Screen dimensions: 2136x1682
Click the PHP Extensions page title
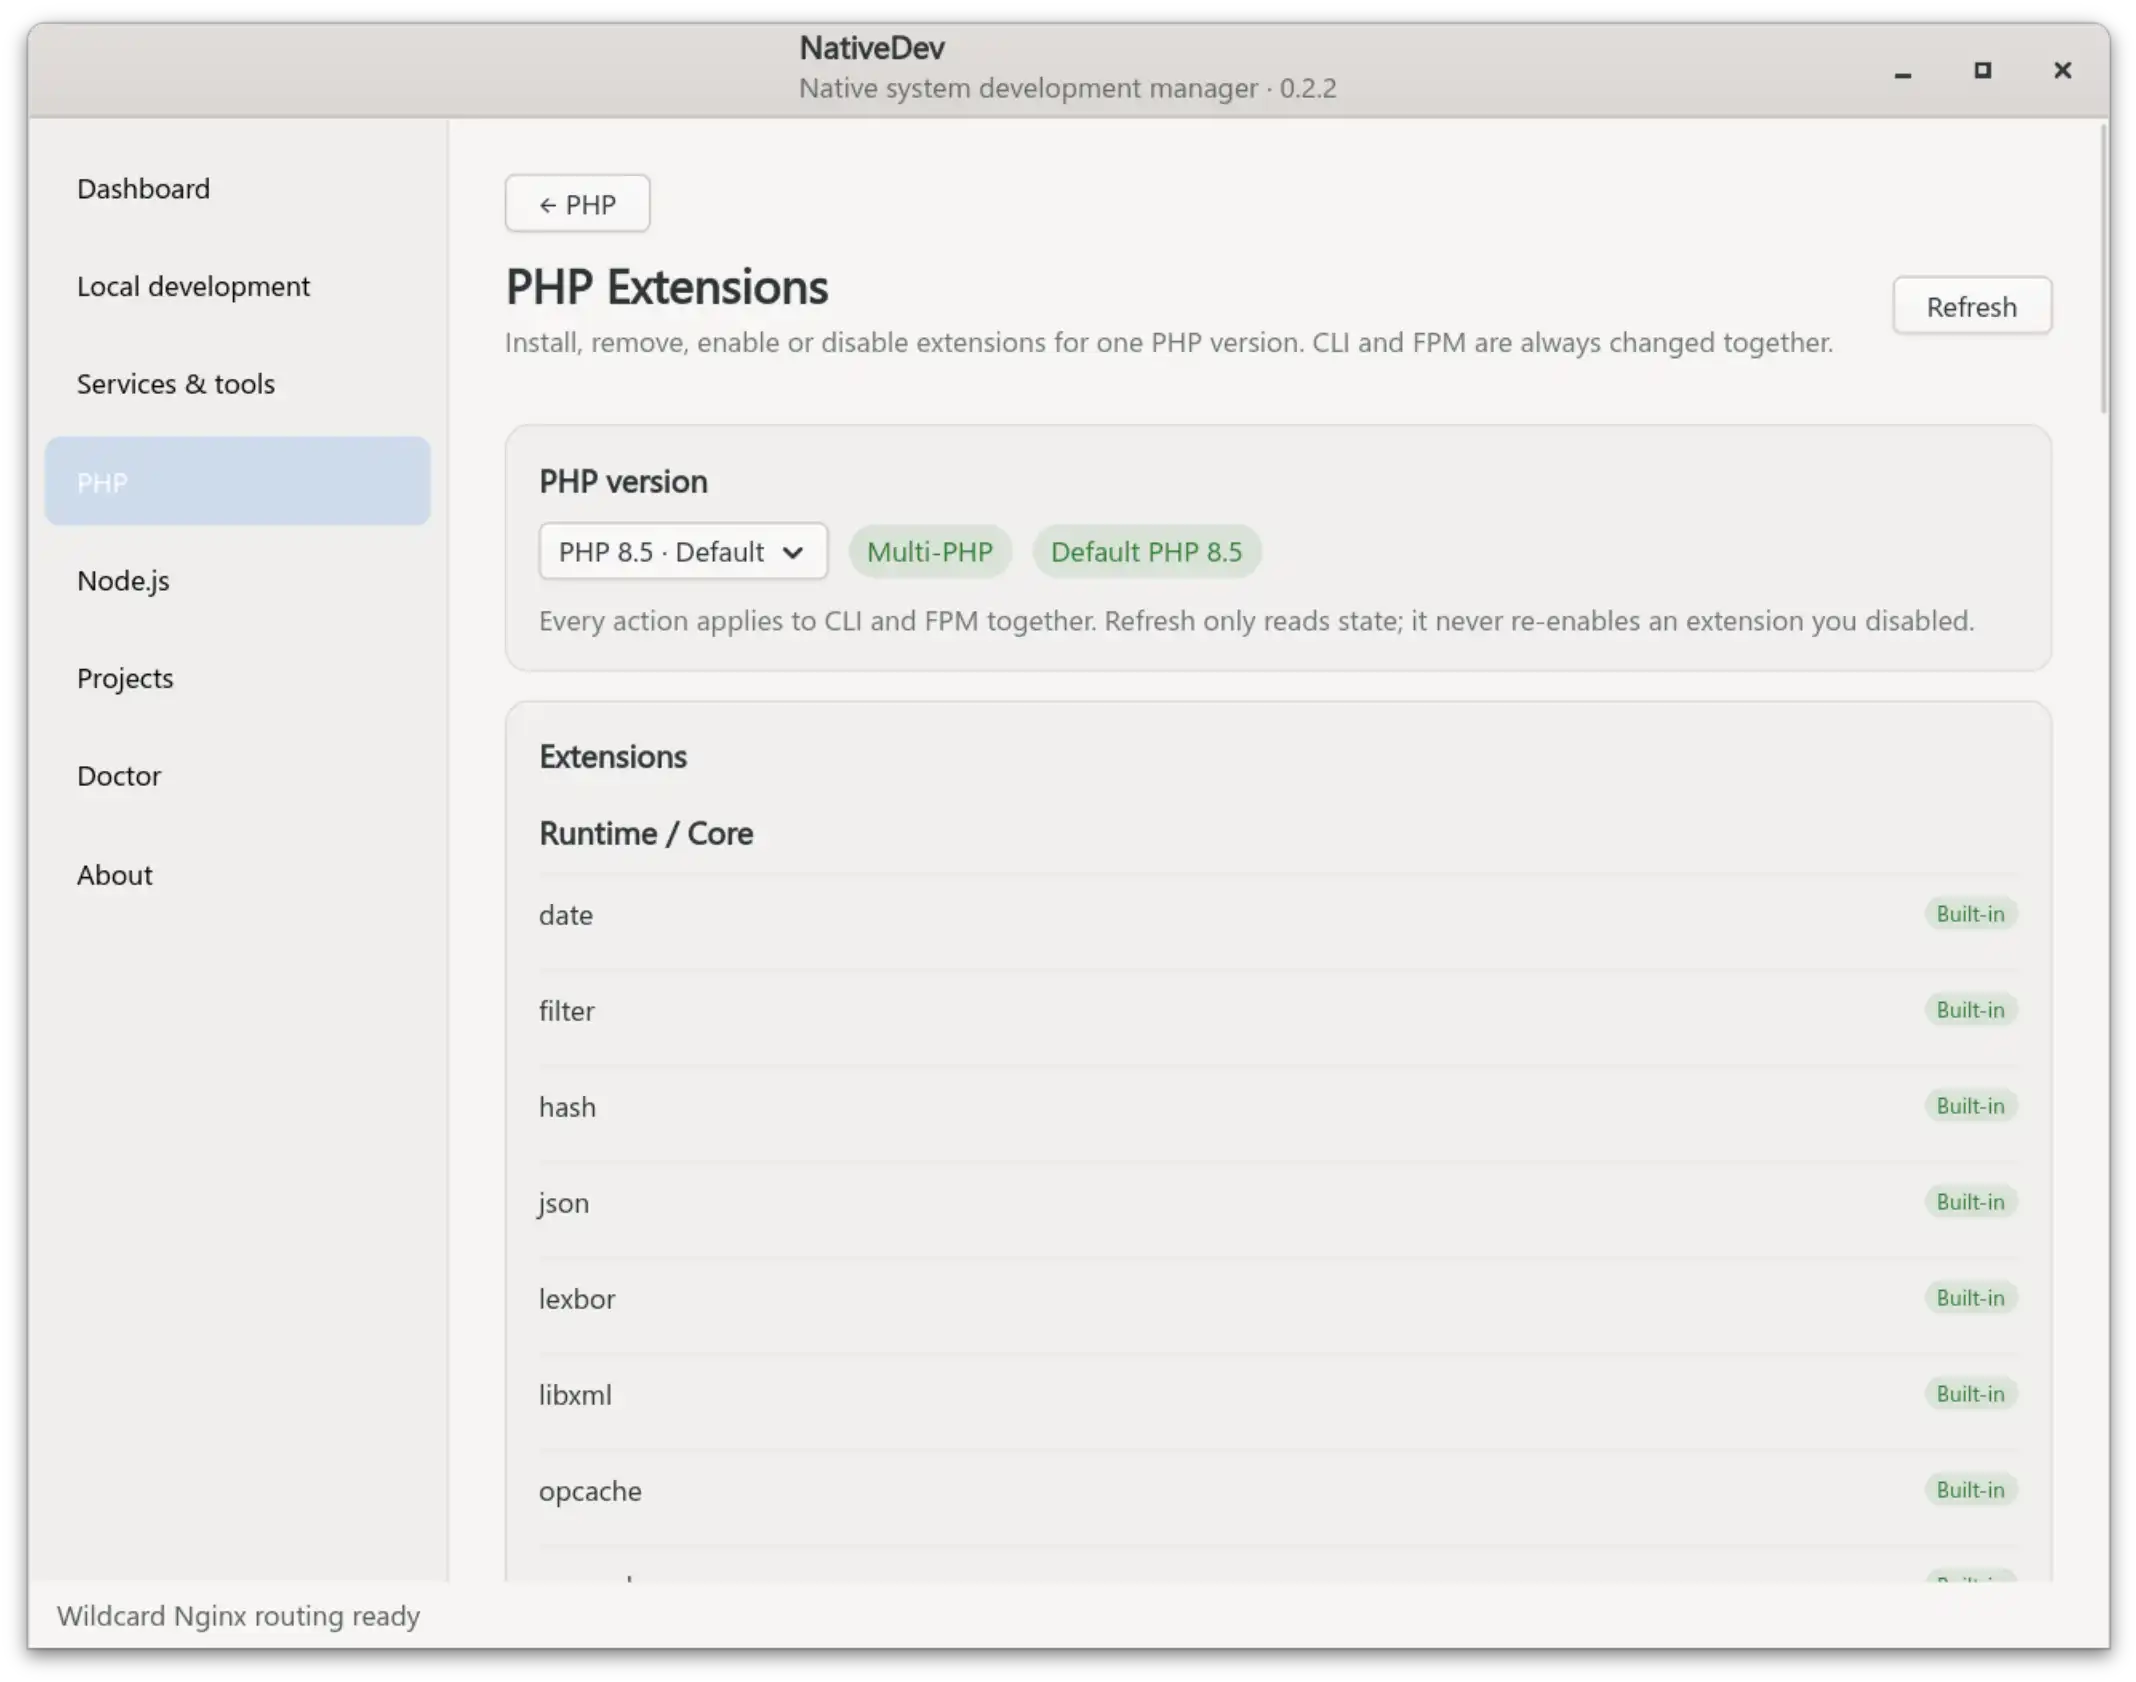[x=667, y=287]
